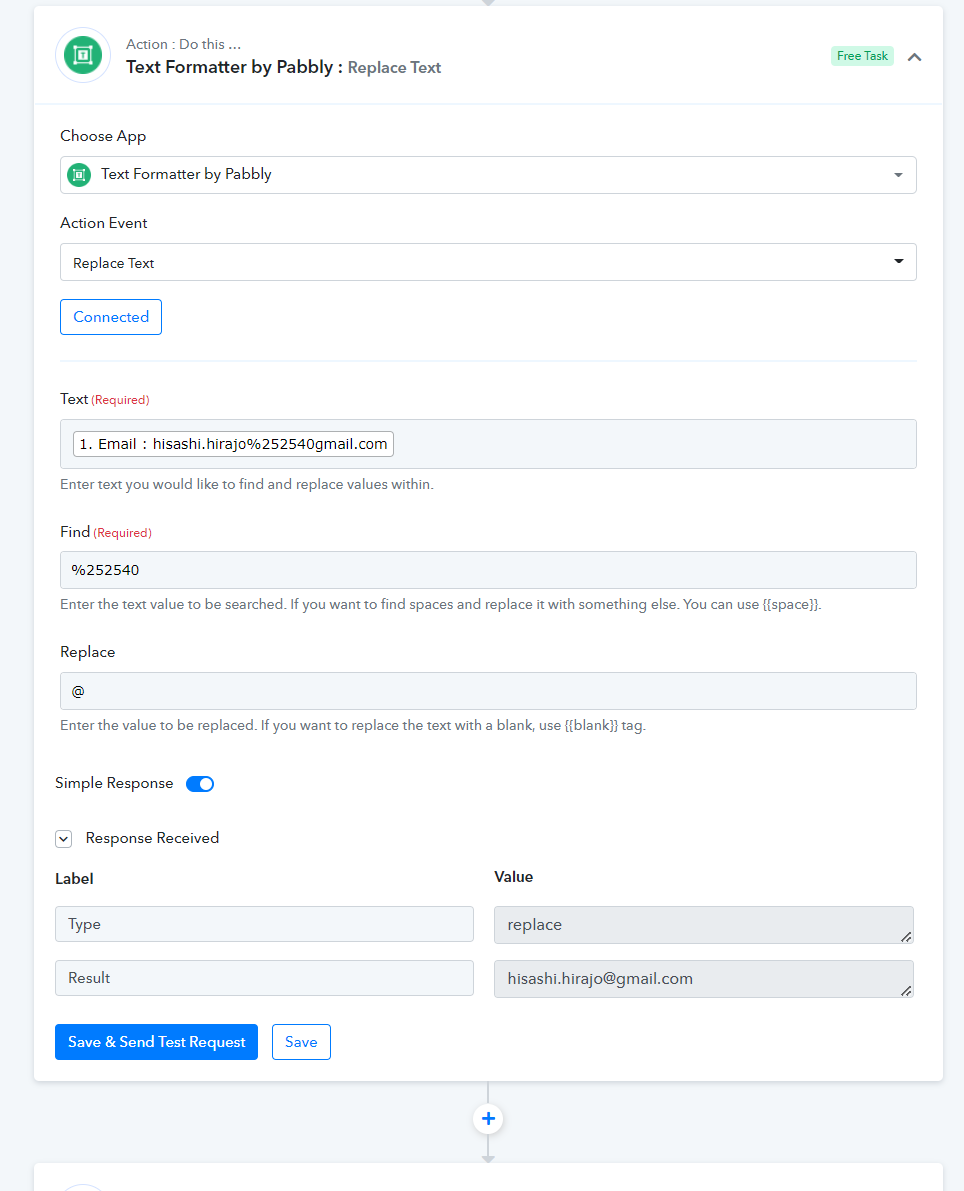The image size is (964, 1191).
Task: Click the Replace Text label in the header
Action: (394, 68)
